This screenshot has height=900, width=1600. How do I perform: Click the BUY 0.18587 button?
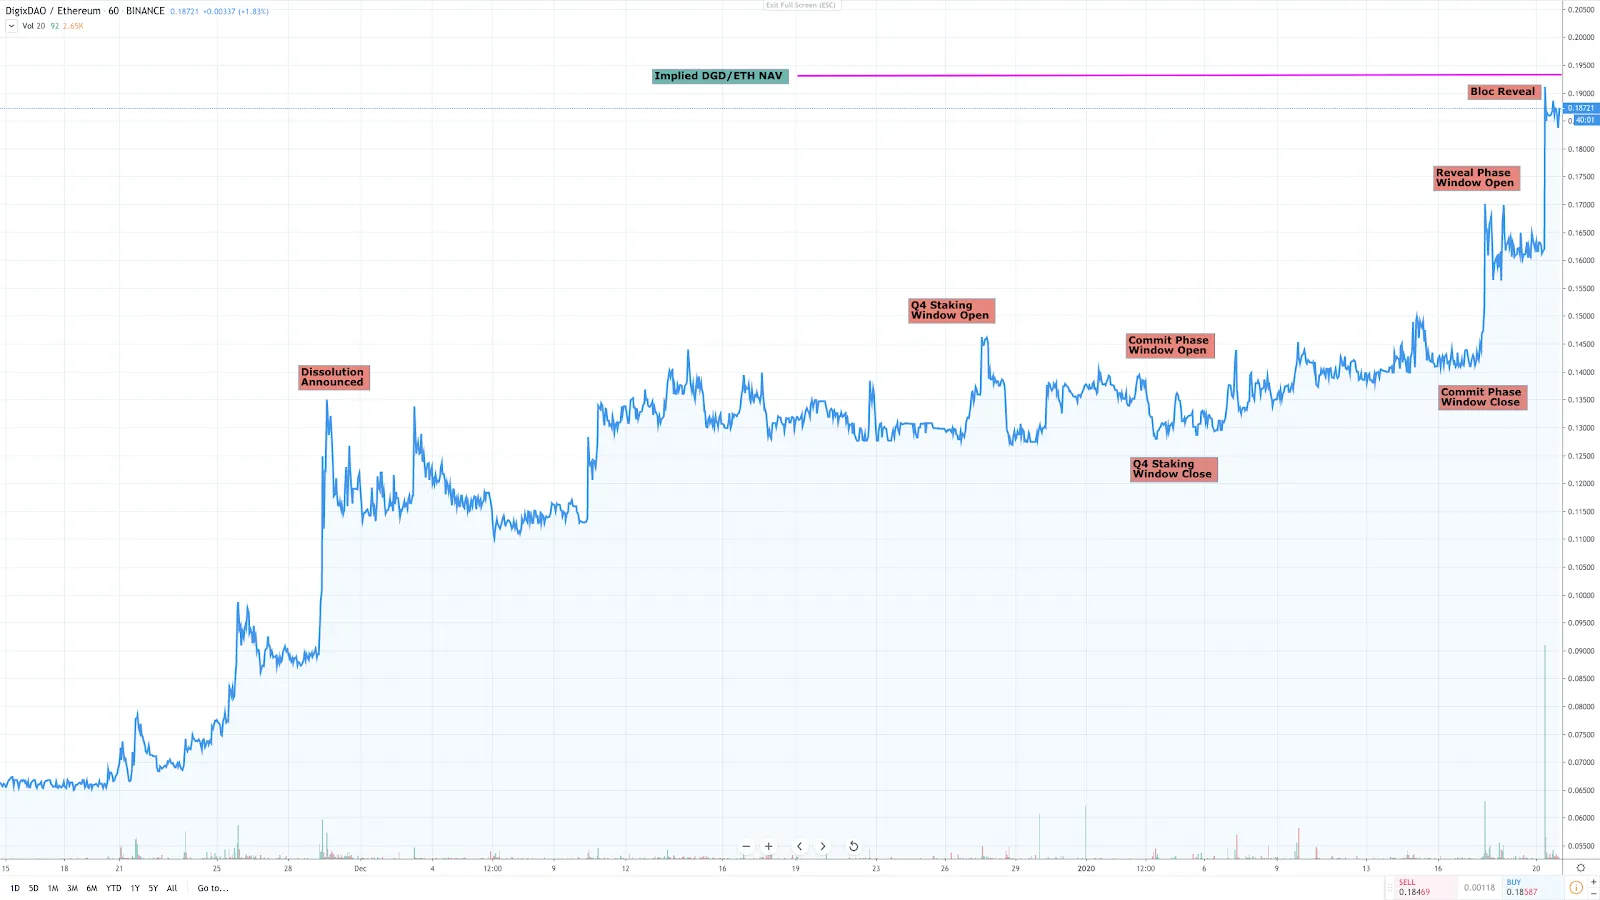pyautogui.click(x=1531, y=887)
